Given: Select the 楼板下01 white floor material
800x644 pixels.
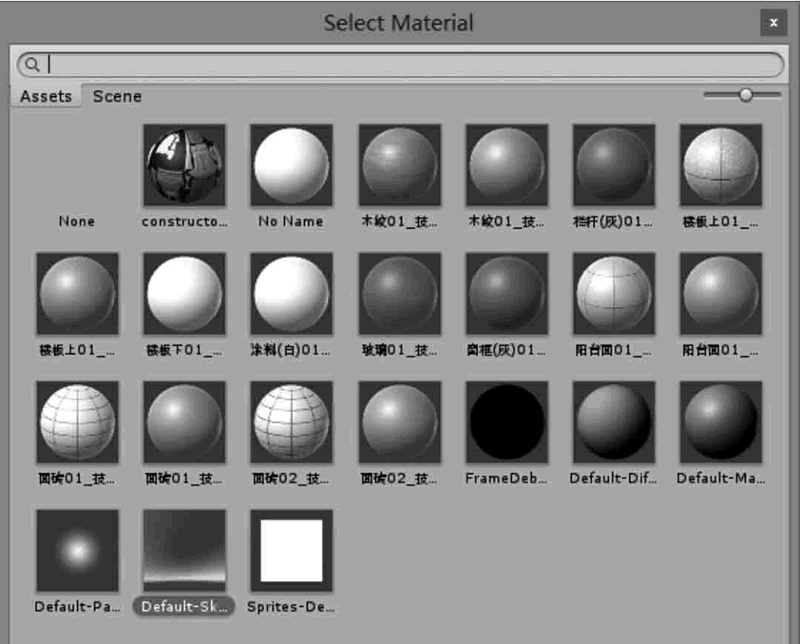Looking at the screenshot, I should pos(184,294).
